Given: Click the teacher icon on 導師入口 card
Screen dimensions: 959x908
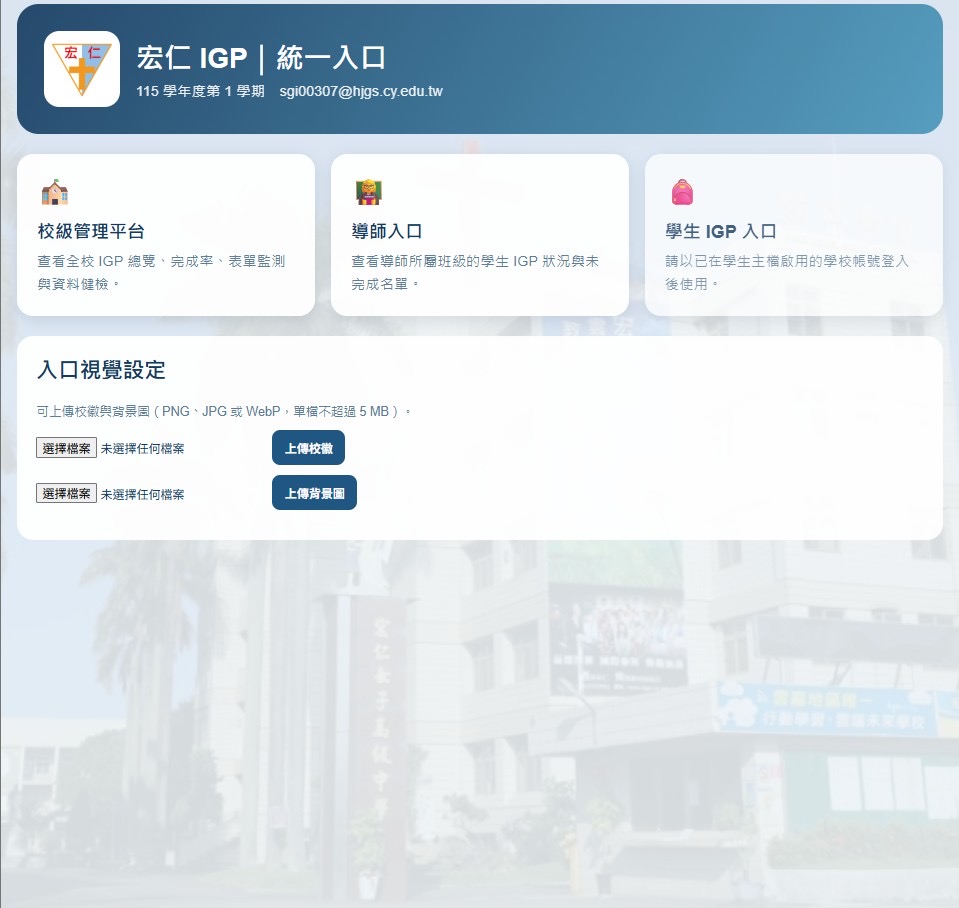Looking at the screenshot, I should [x=369, y=192].
